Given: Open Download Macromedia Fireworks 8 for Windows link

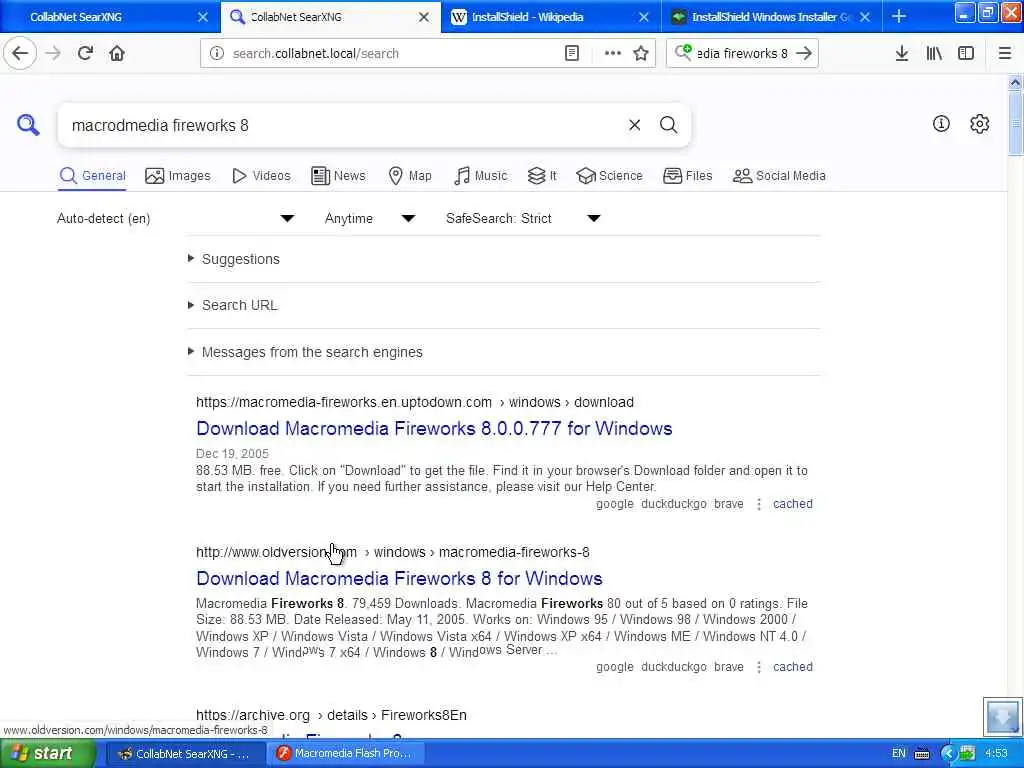Looking at the screenshot, I should 399,579.
